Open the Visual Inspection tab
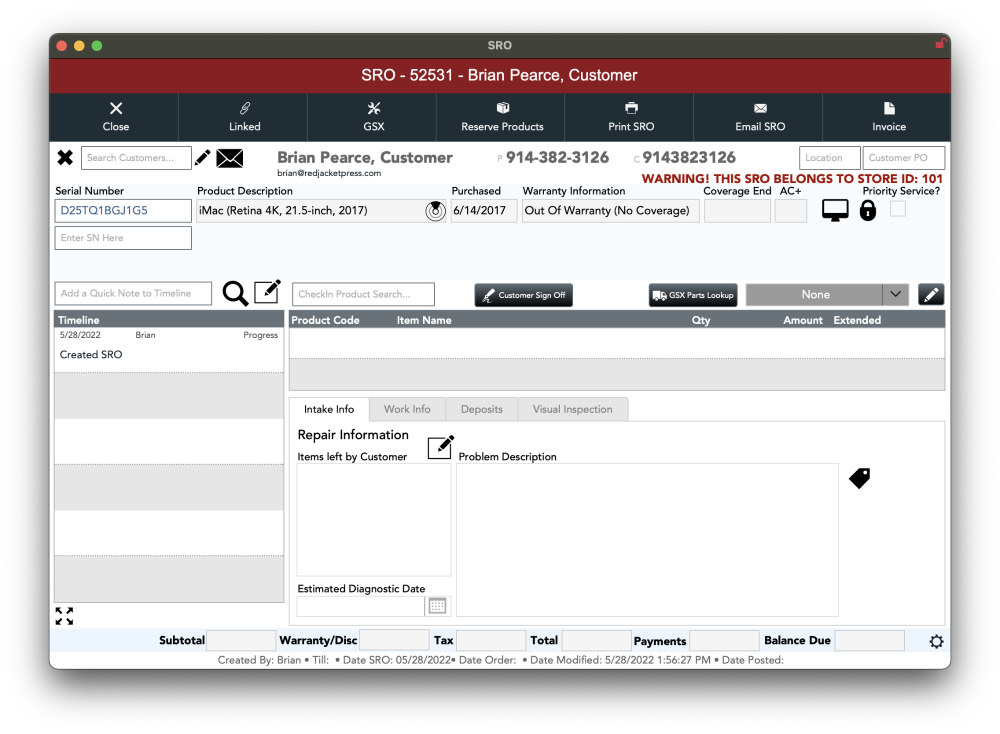Screen dimensions: 1000x734 [x=572, y=409]
